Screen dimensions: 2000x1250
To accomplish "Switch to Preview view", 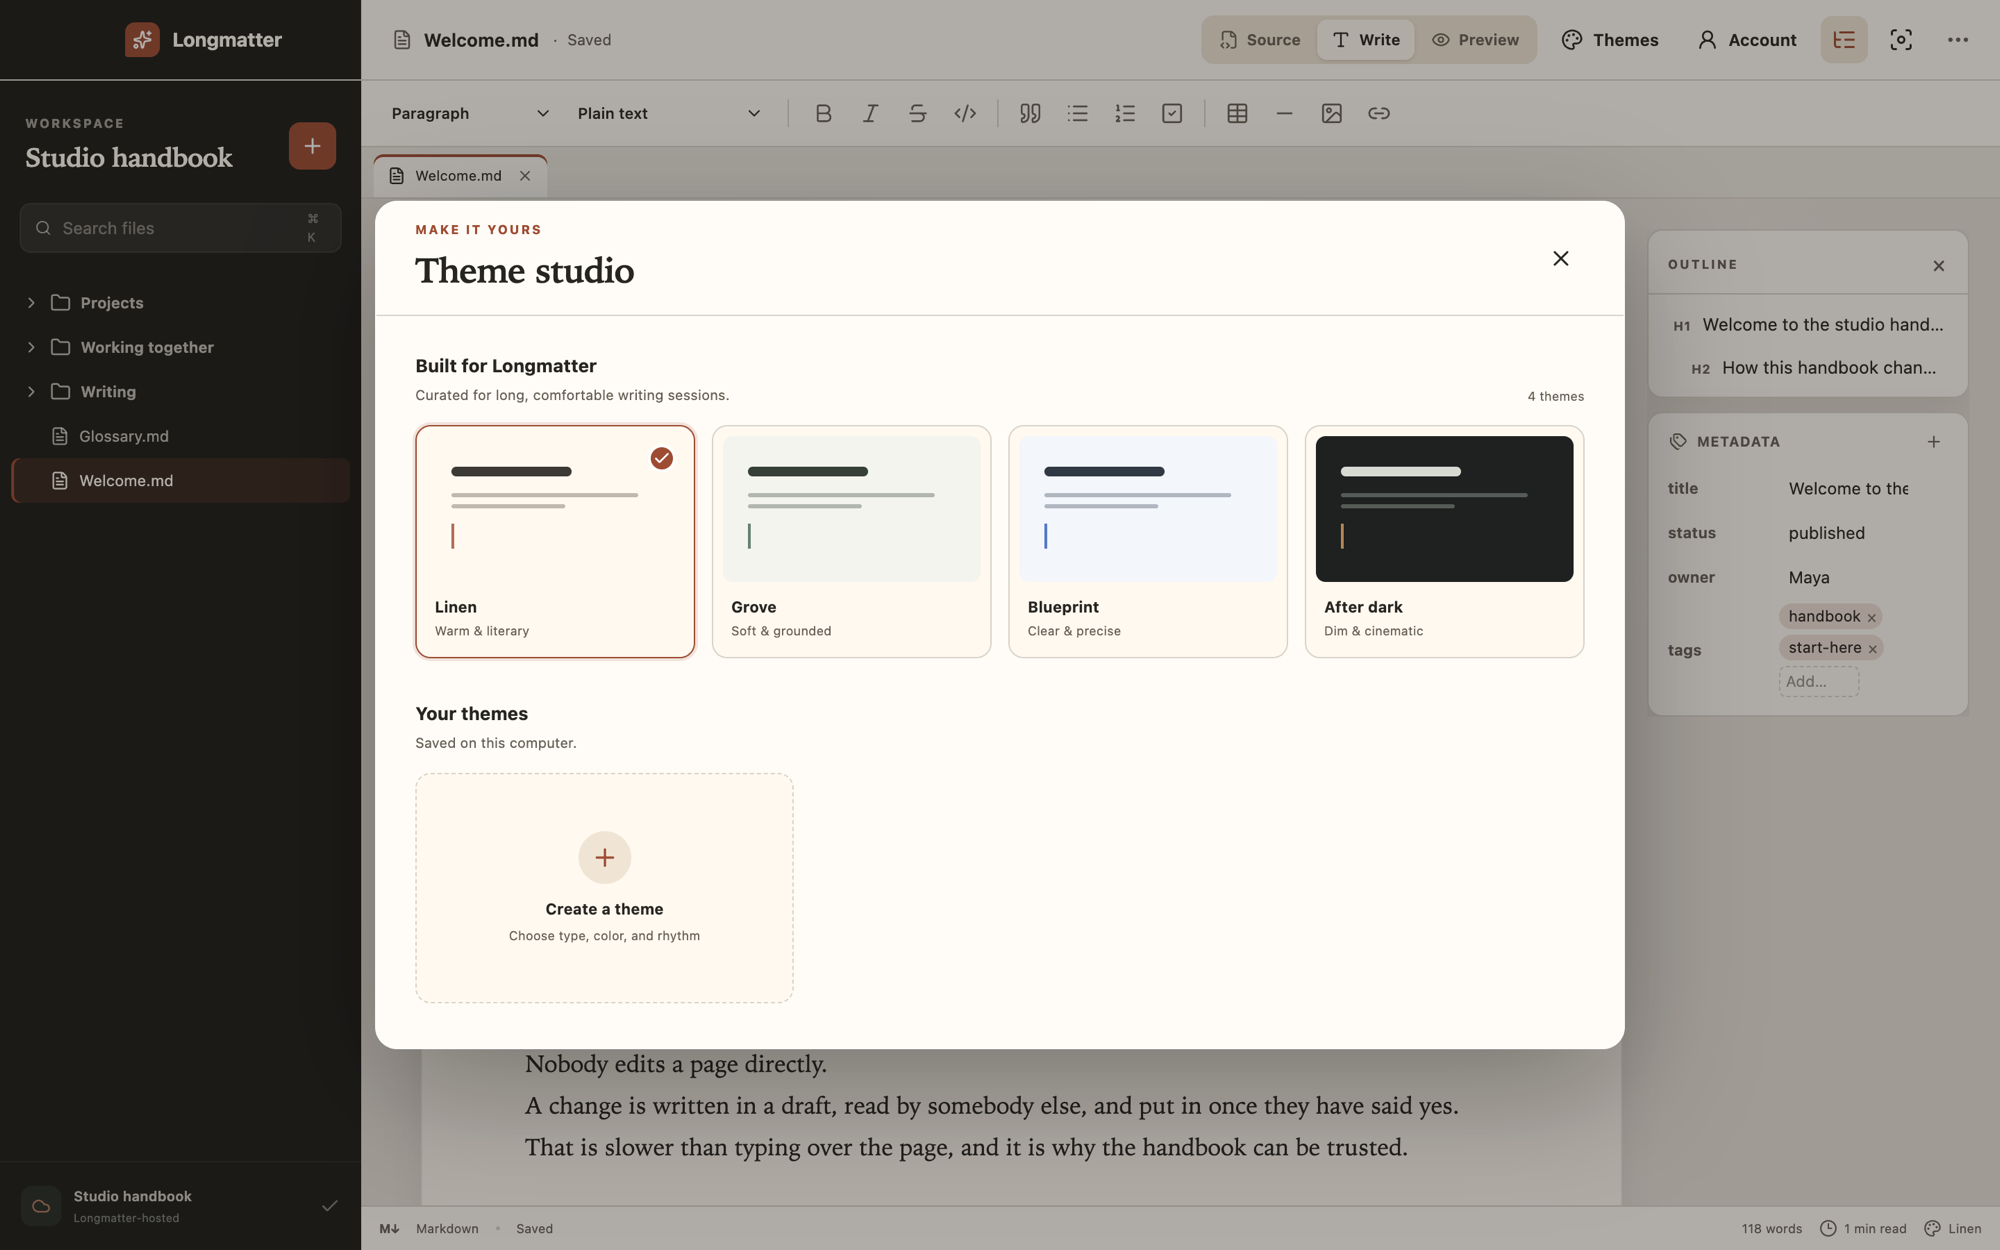I will point(1475,40).
